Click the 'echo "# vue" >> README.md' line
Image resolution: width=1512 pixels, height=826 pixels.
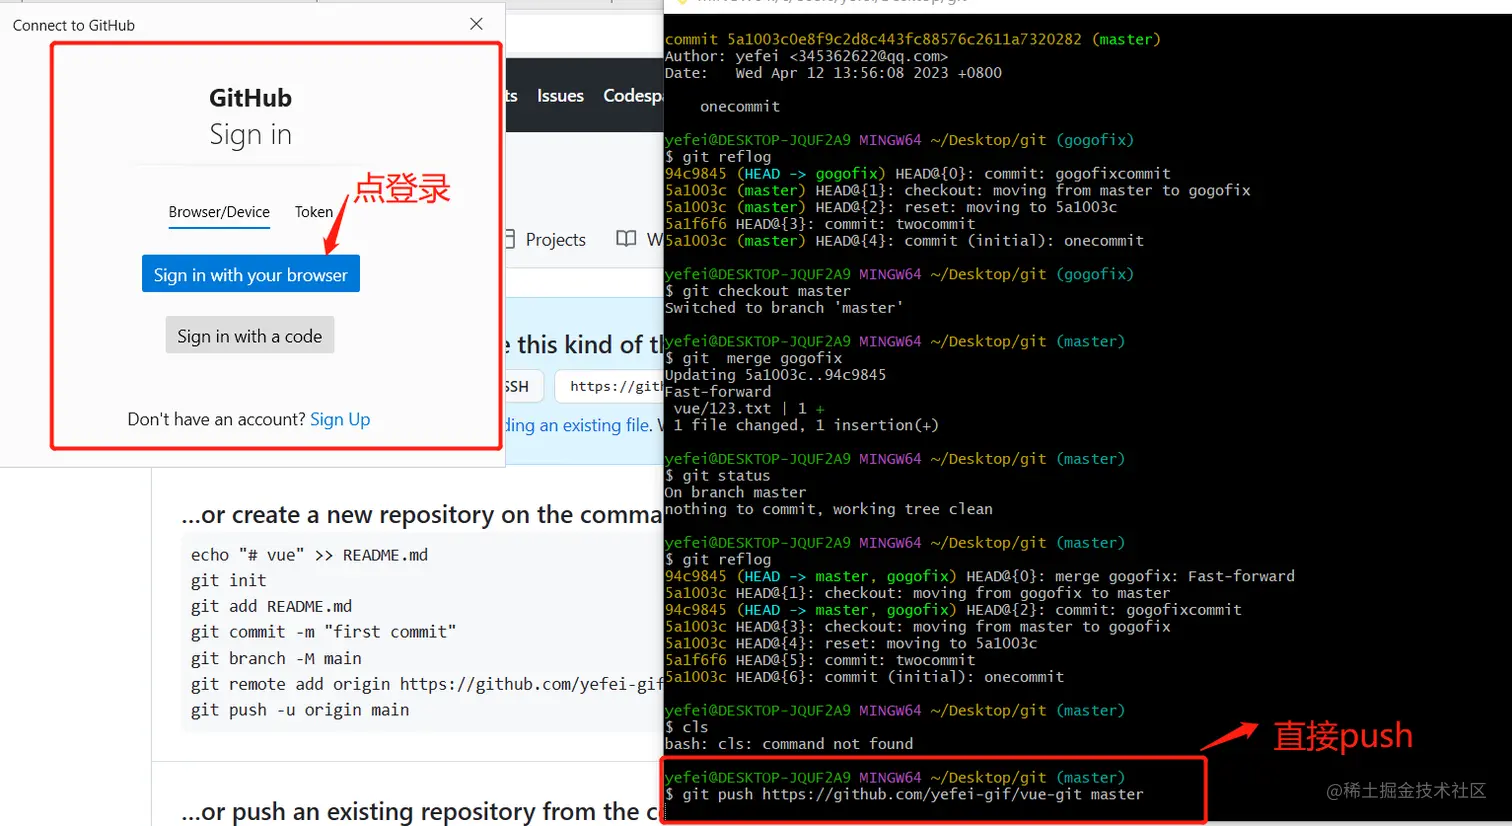click(x=310, y=555)
